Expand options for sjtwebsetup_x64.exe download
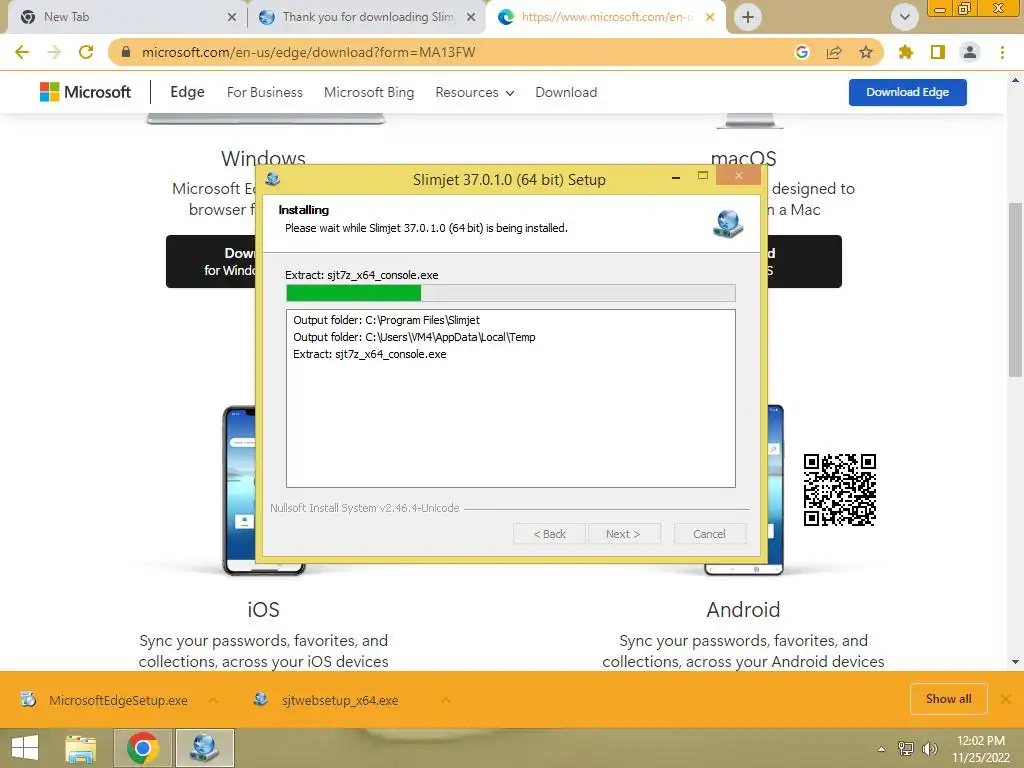 [x=445, y=700]
